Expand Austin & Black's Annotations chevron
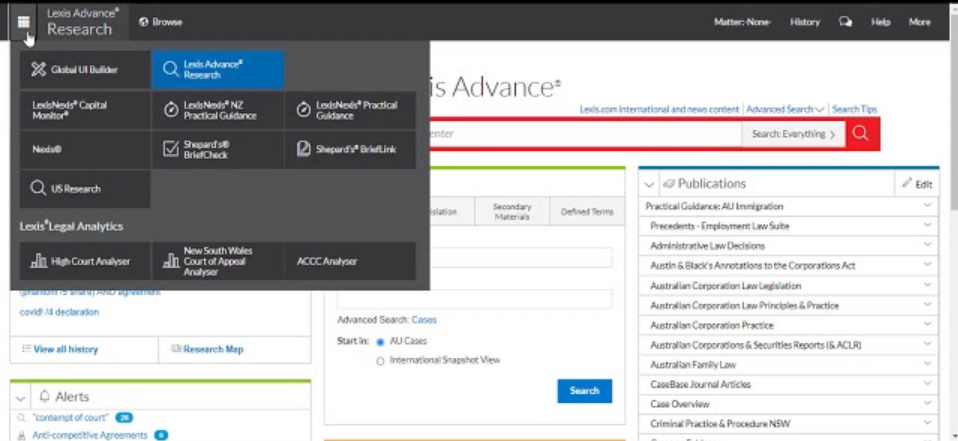This screenshot has height=441, width=958. (927, 265)
